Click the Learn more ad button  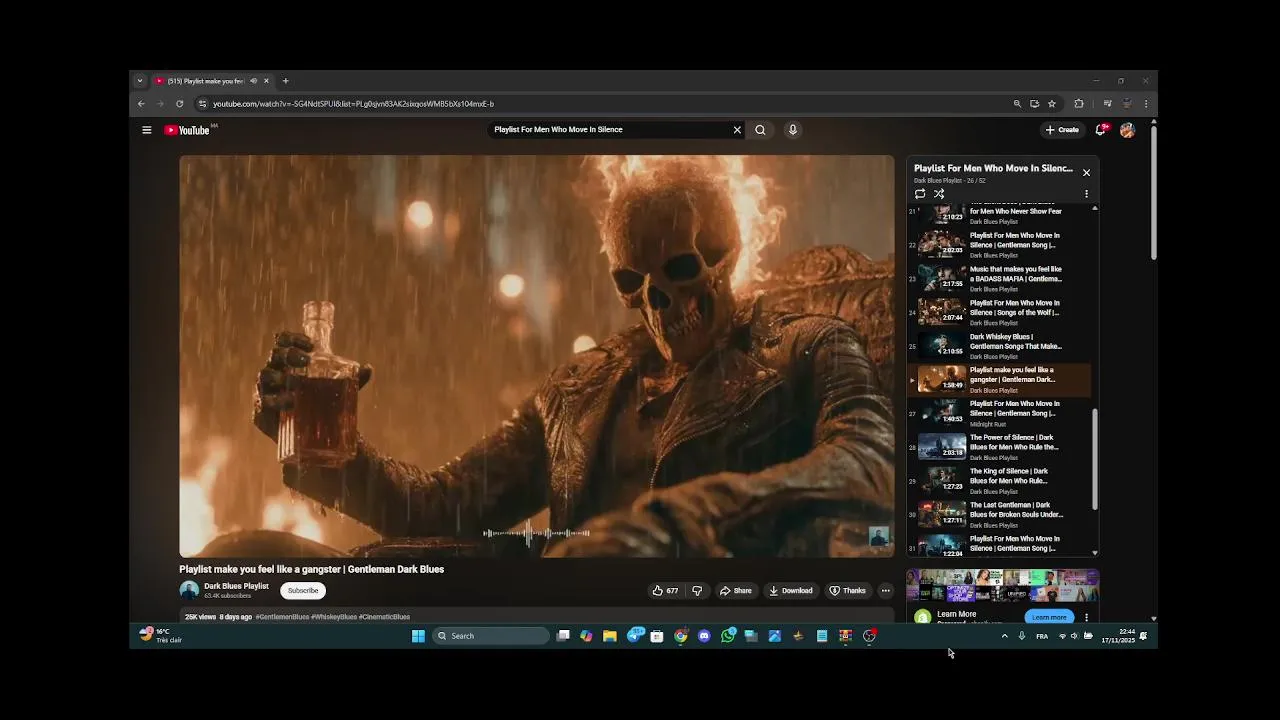[1049, 617]
